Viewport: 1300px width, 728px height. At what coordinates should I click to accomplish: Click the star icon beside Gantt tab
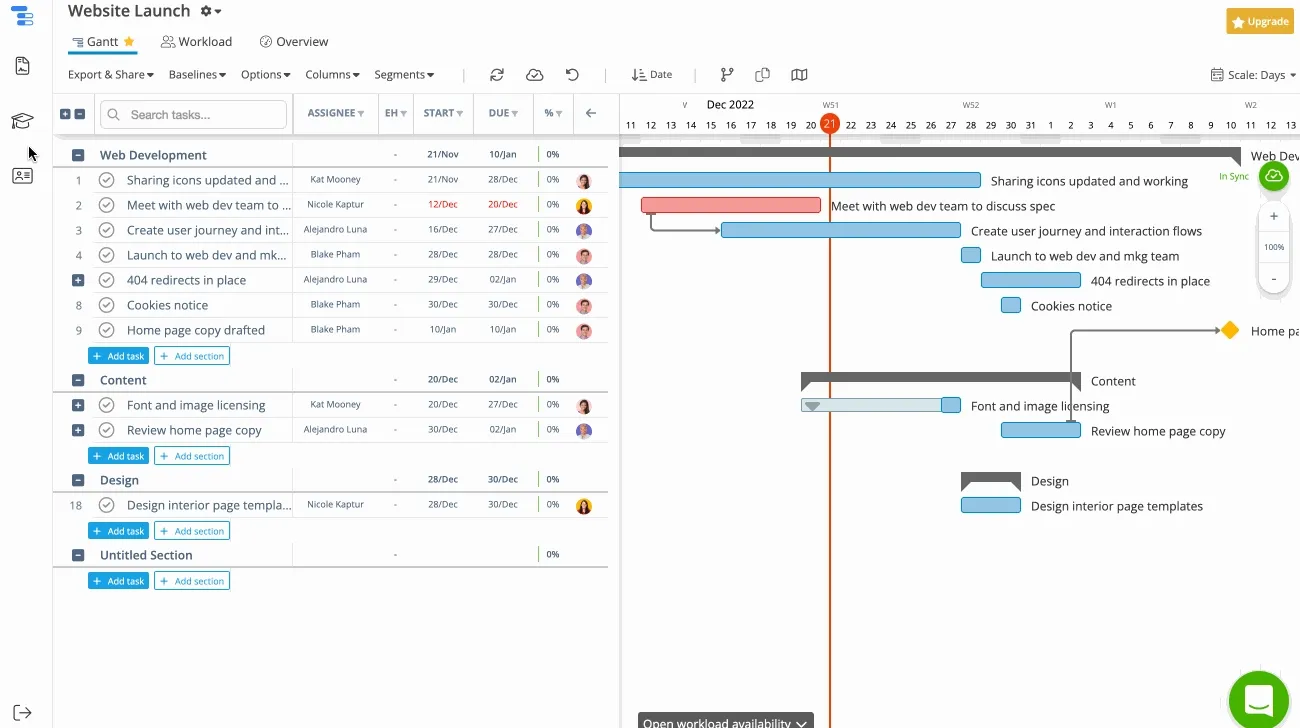tap(129, 42)
